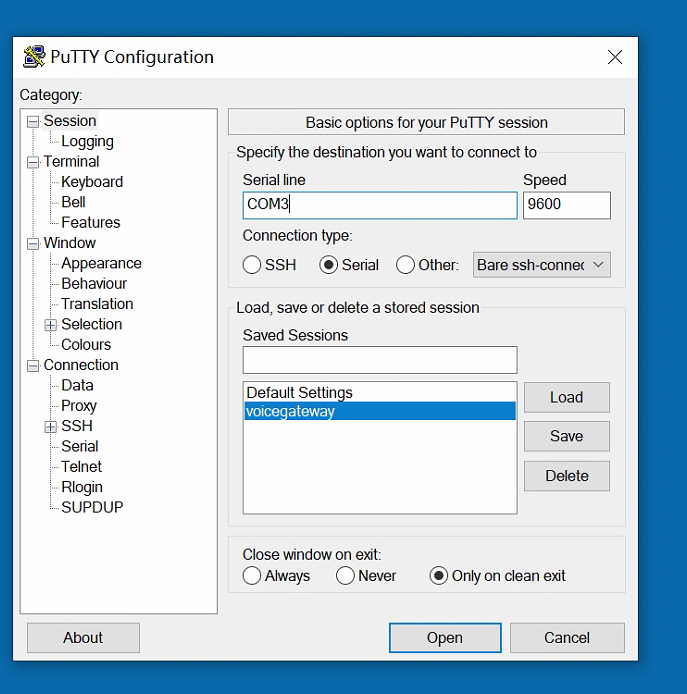Screen dimensions: 687x694
Task: Choose Never for close window on exit
Action: coord(345,576)
